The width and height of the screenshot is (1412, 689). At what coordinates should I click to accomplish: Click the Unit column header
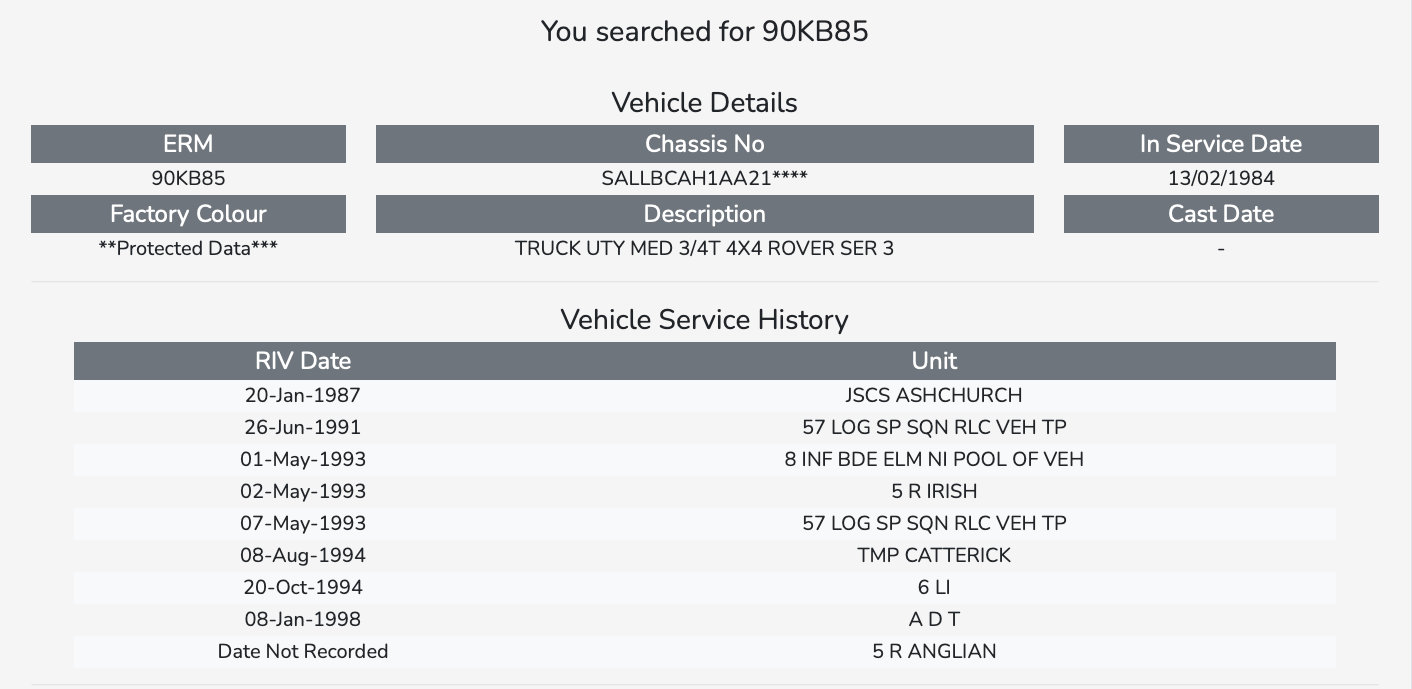coord(934,361)
